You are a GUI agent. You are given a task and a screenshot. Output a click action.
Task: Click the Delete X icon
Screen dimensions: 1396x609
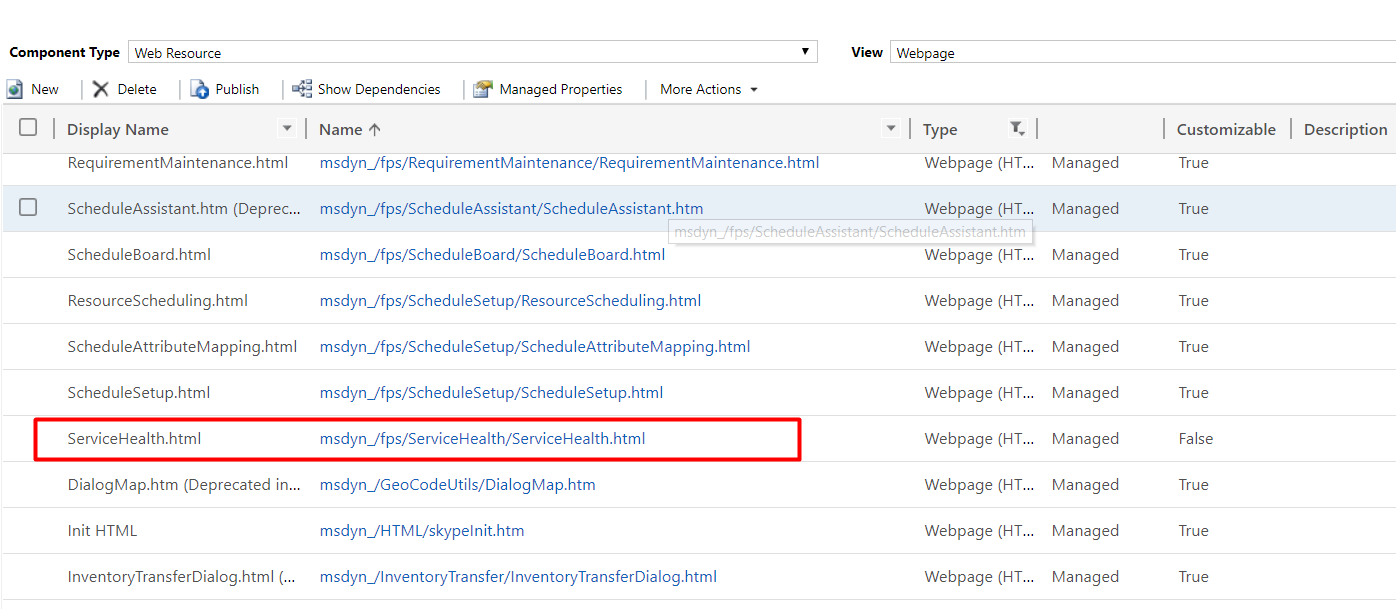[101, 89]
